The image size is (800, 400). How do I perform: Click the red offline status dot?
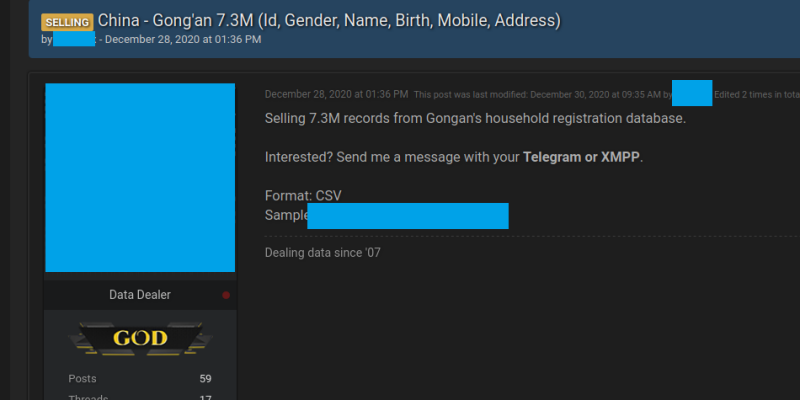(226, 295)
